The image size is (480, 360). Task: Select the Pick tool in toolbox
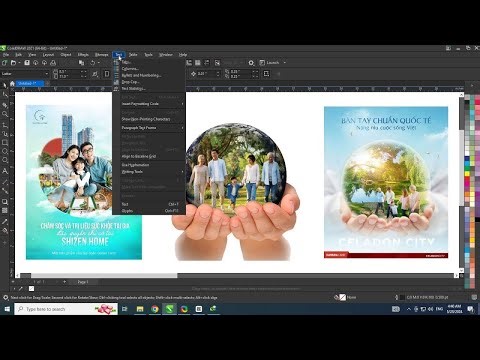point(5,86)
